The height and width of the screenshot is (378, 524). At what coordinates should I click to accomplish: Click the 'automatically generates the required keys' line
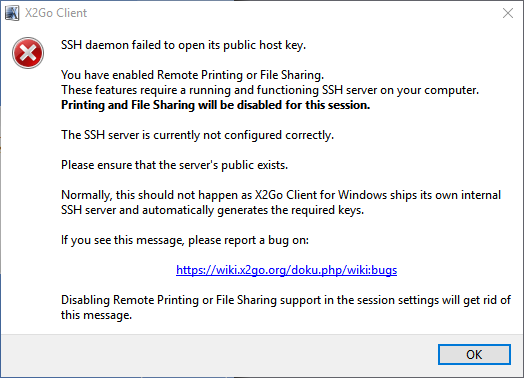coord(213,210)
